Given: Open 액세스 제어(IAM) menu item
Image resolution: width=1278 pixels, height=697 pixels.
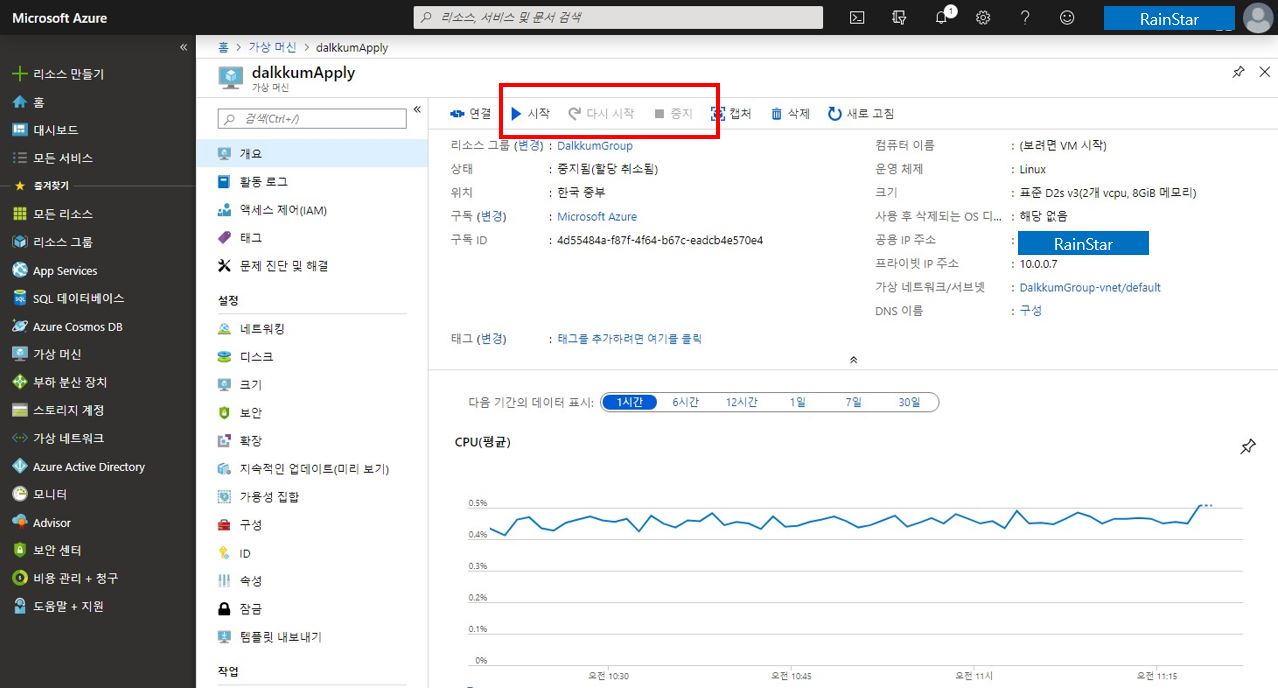Looking at the screenshot, I should pos(312,210).
